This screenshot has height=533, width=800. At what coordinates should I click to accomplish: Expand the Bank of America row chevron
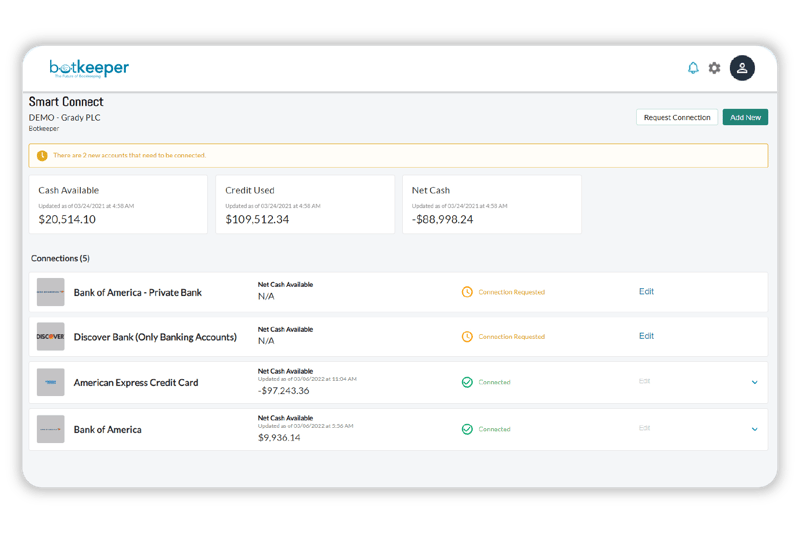(755, 429)
